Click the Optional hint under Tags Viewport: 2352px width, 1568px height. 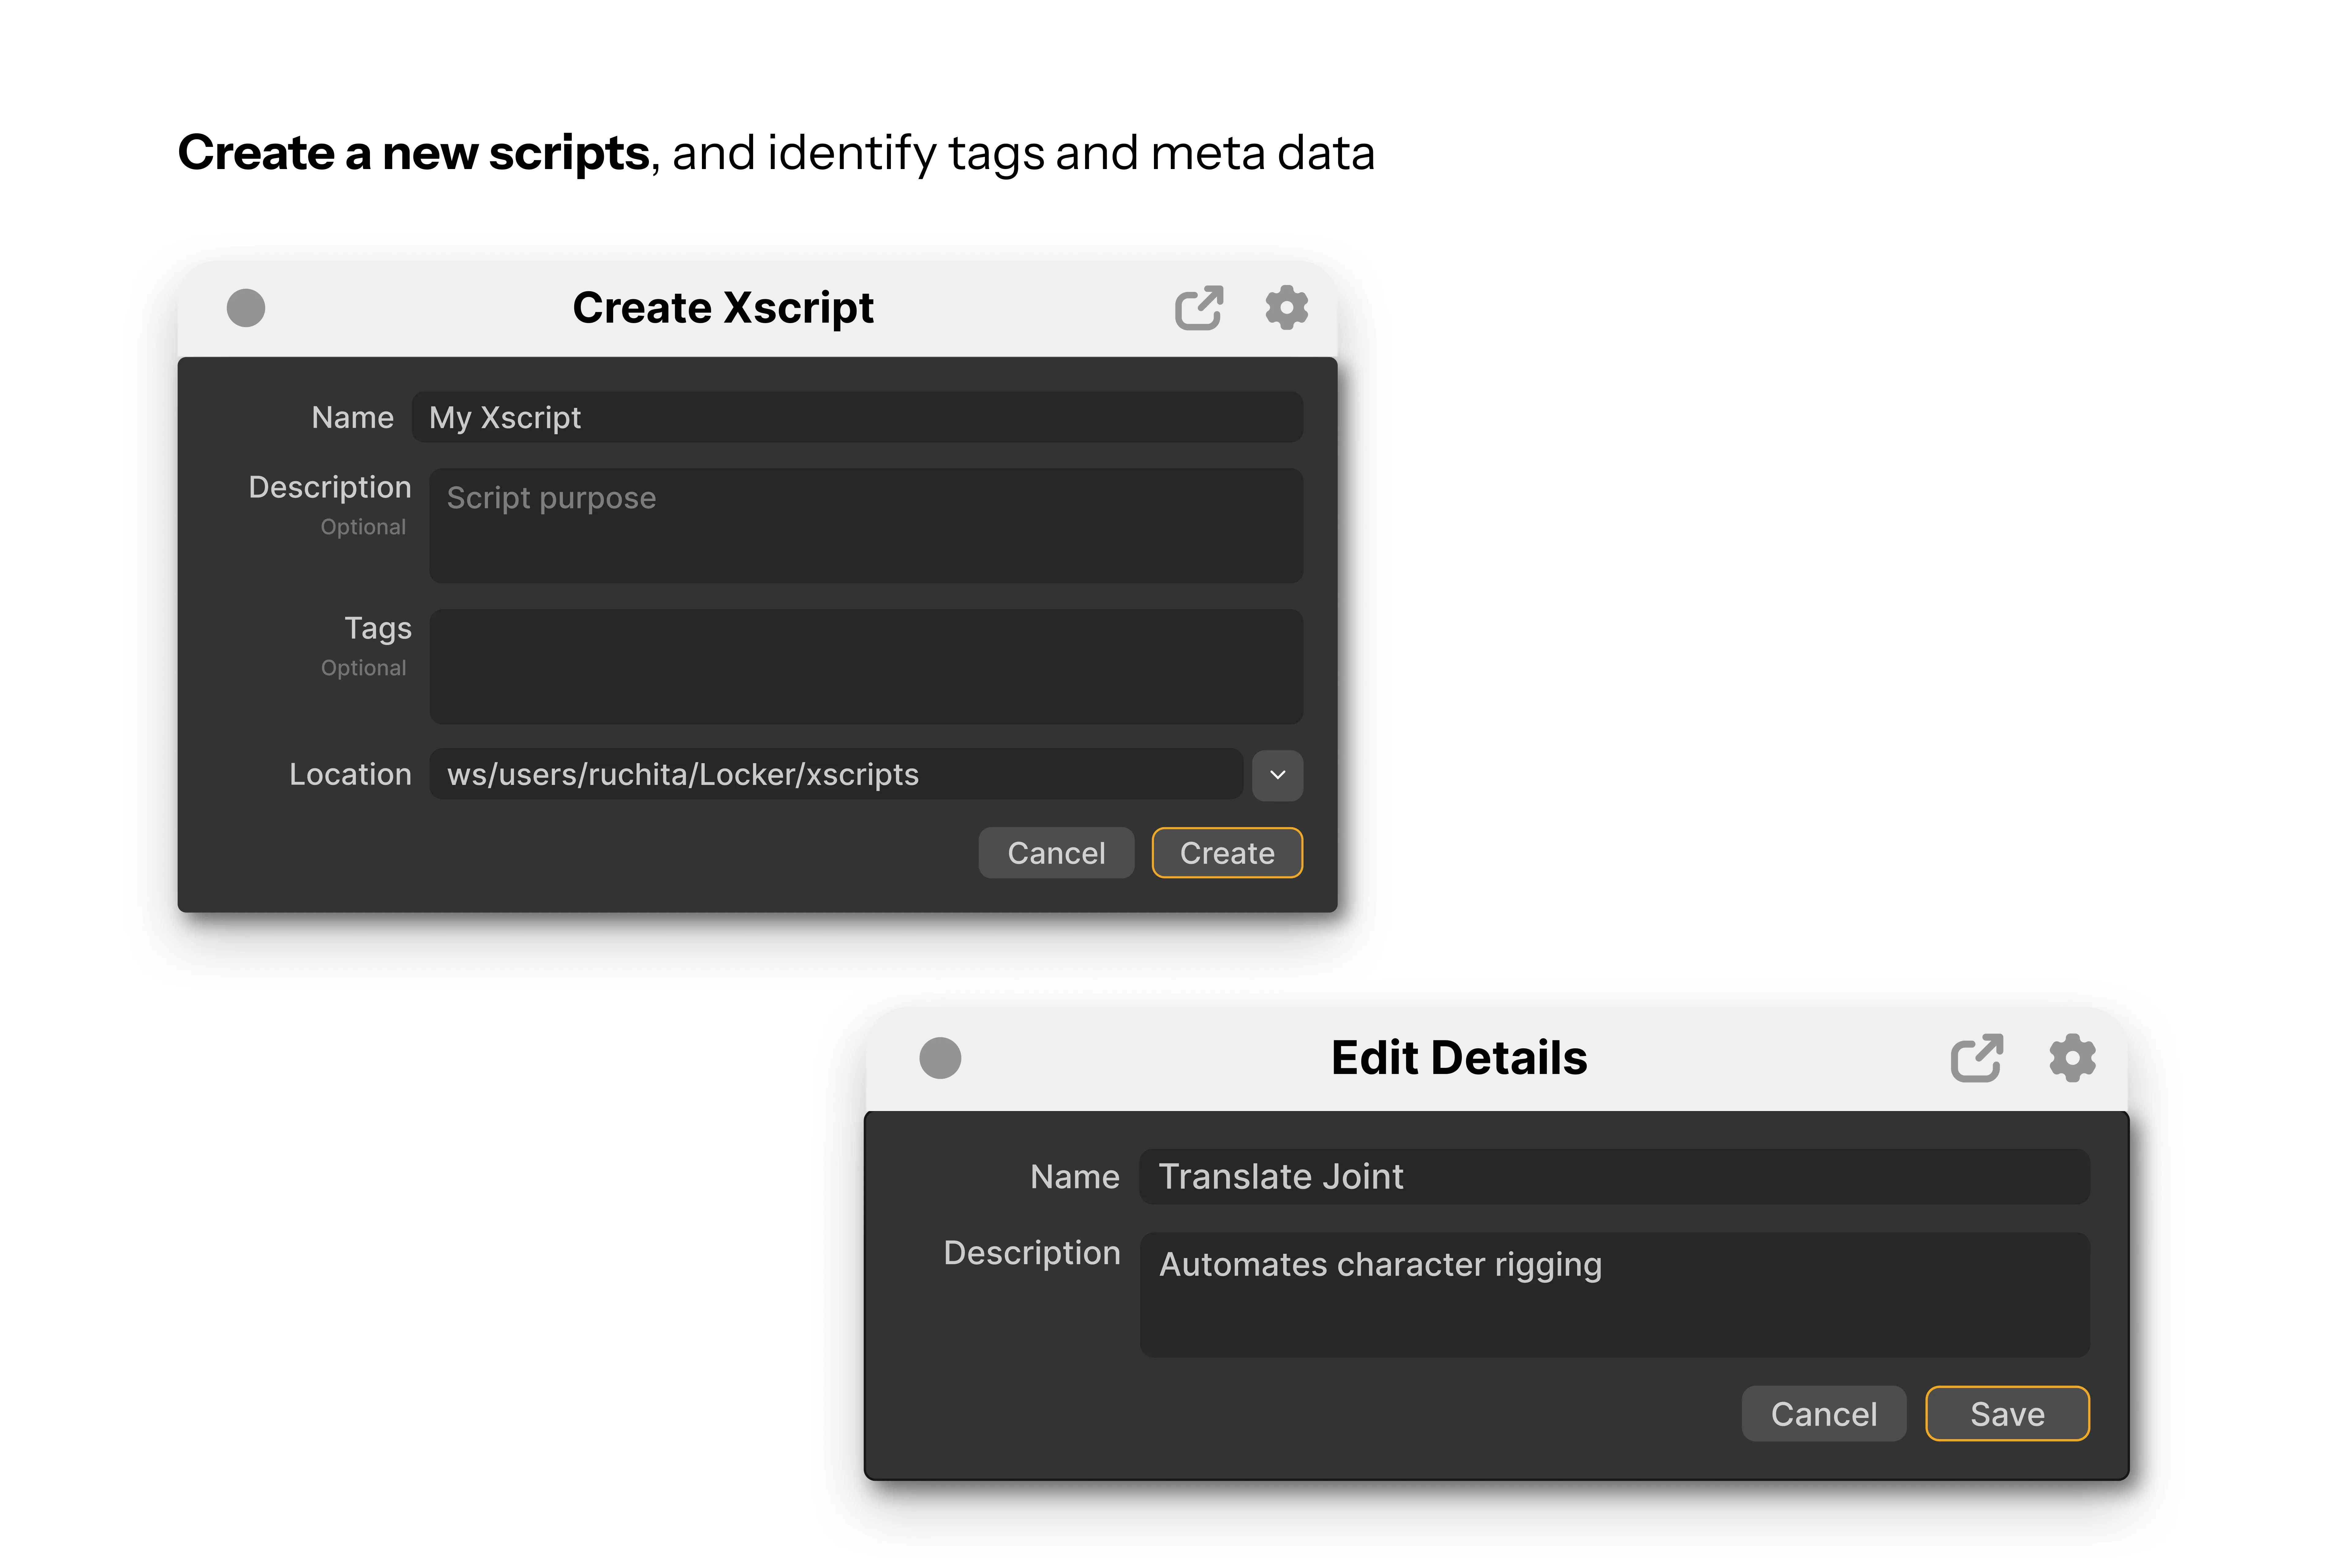[364, 668]
